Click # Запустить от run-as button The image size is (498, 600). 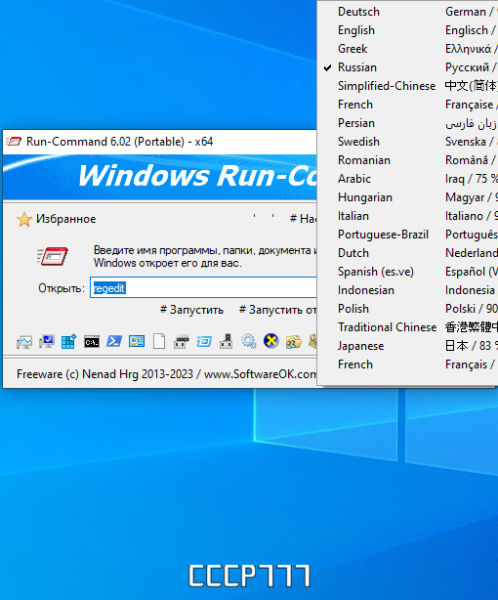(278, 310)
